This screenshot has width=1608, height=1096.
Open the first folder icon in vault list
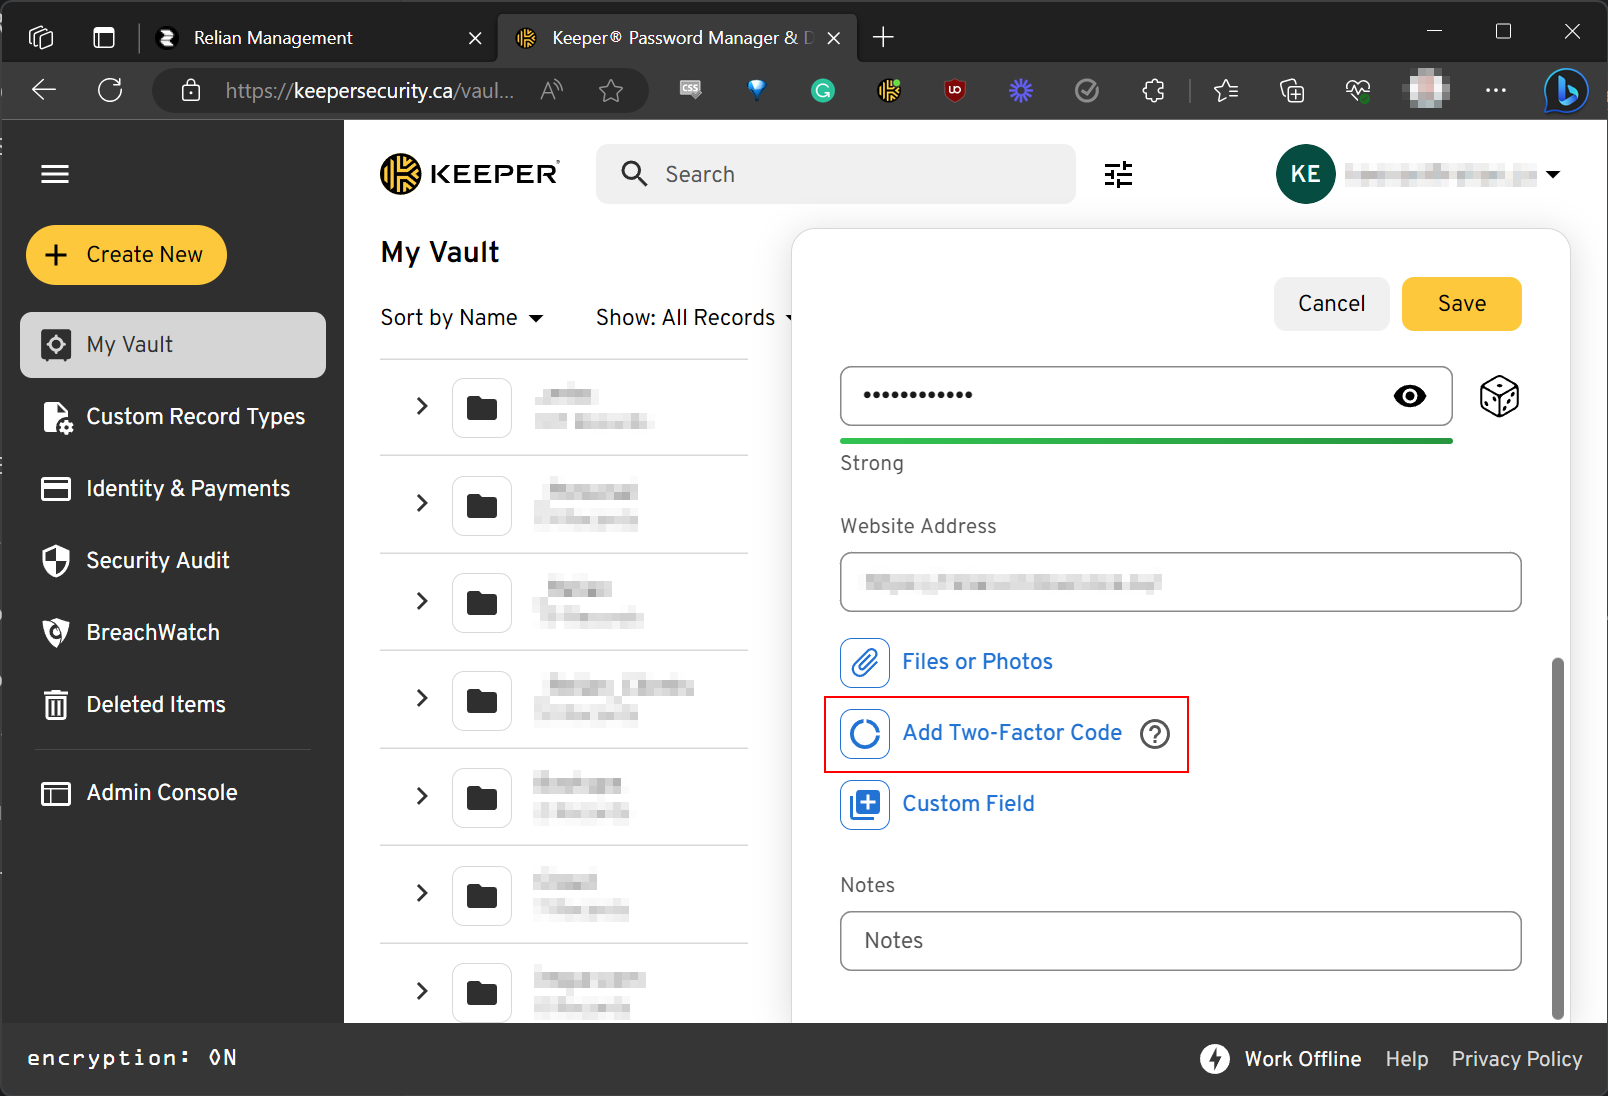(x=482, y=408)
